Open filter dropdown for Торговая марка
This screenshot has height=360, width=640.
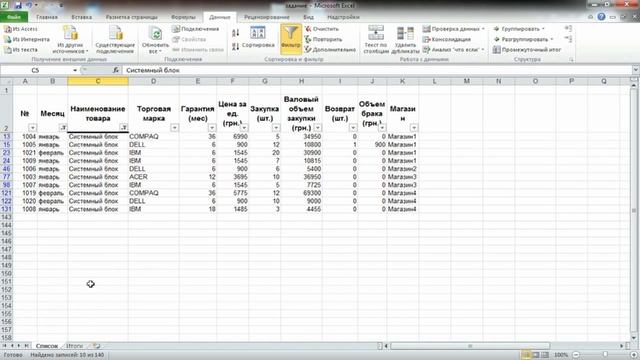point(174,128)
